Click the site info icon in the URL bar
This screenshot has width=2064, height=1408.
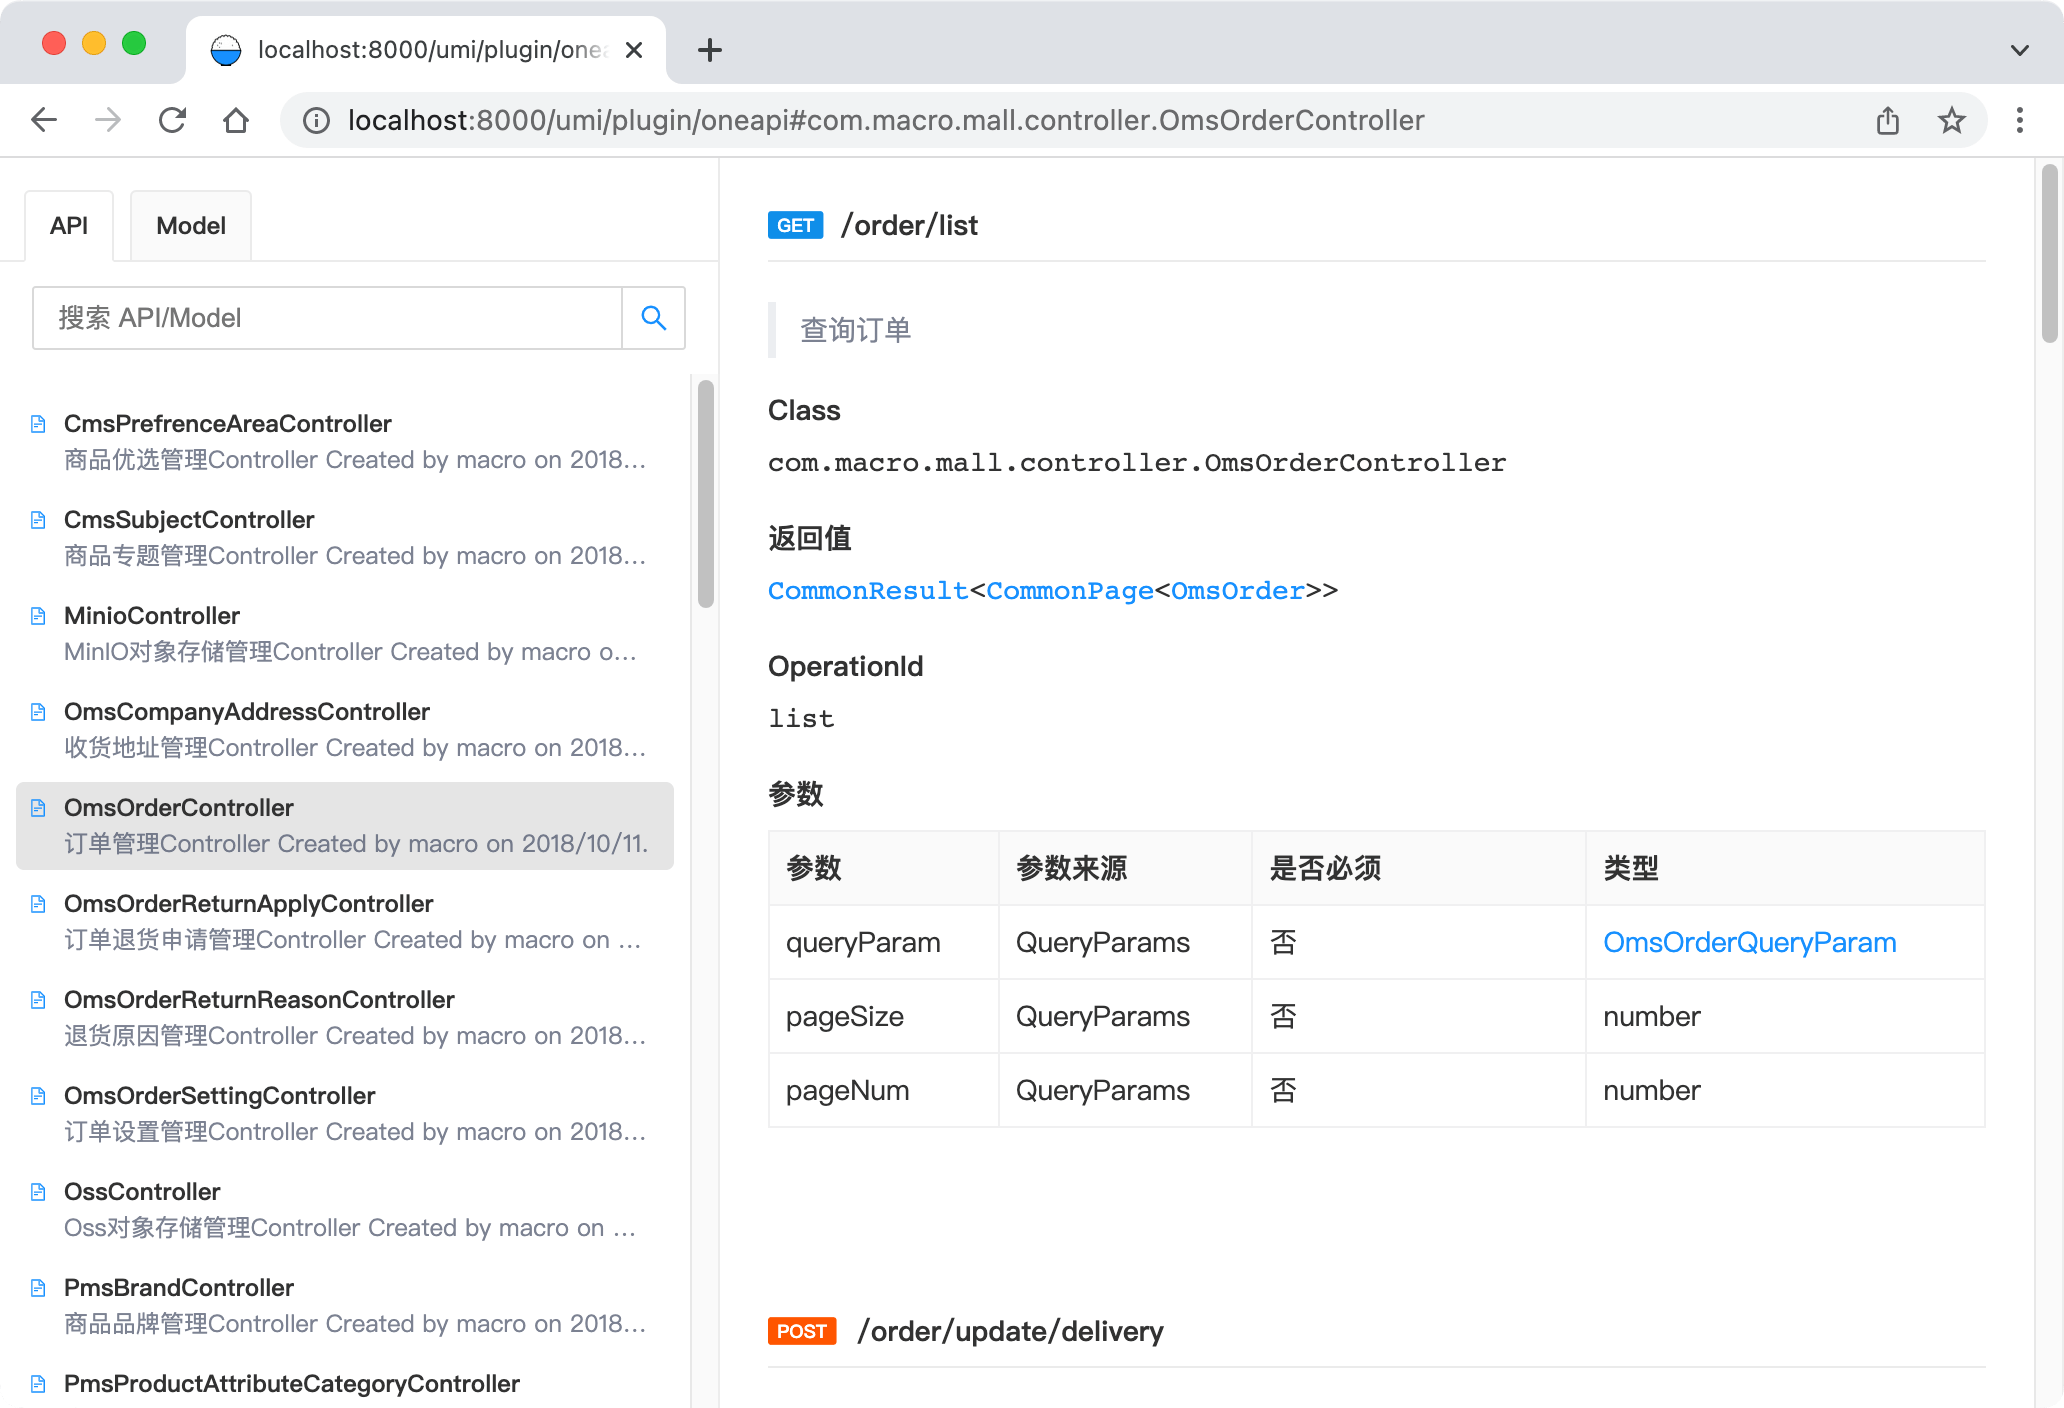click(x=316, y=120)
